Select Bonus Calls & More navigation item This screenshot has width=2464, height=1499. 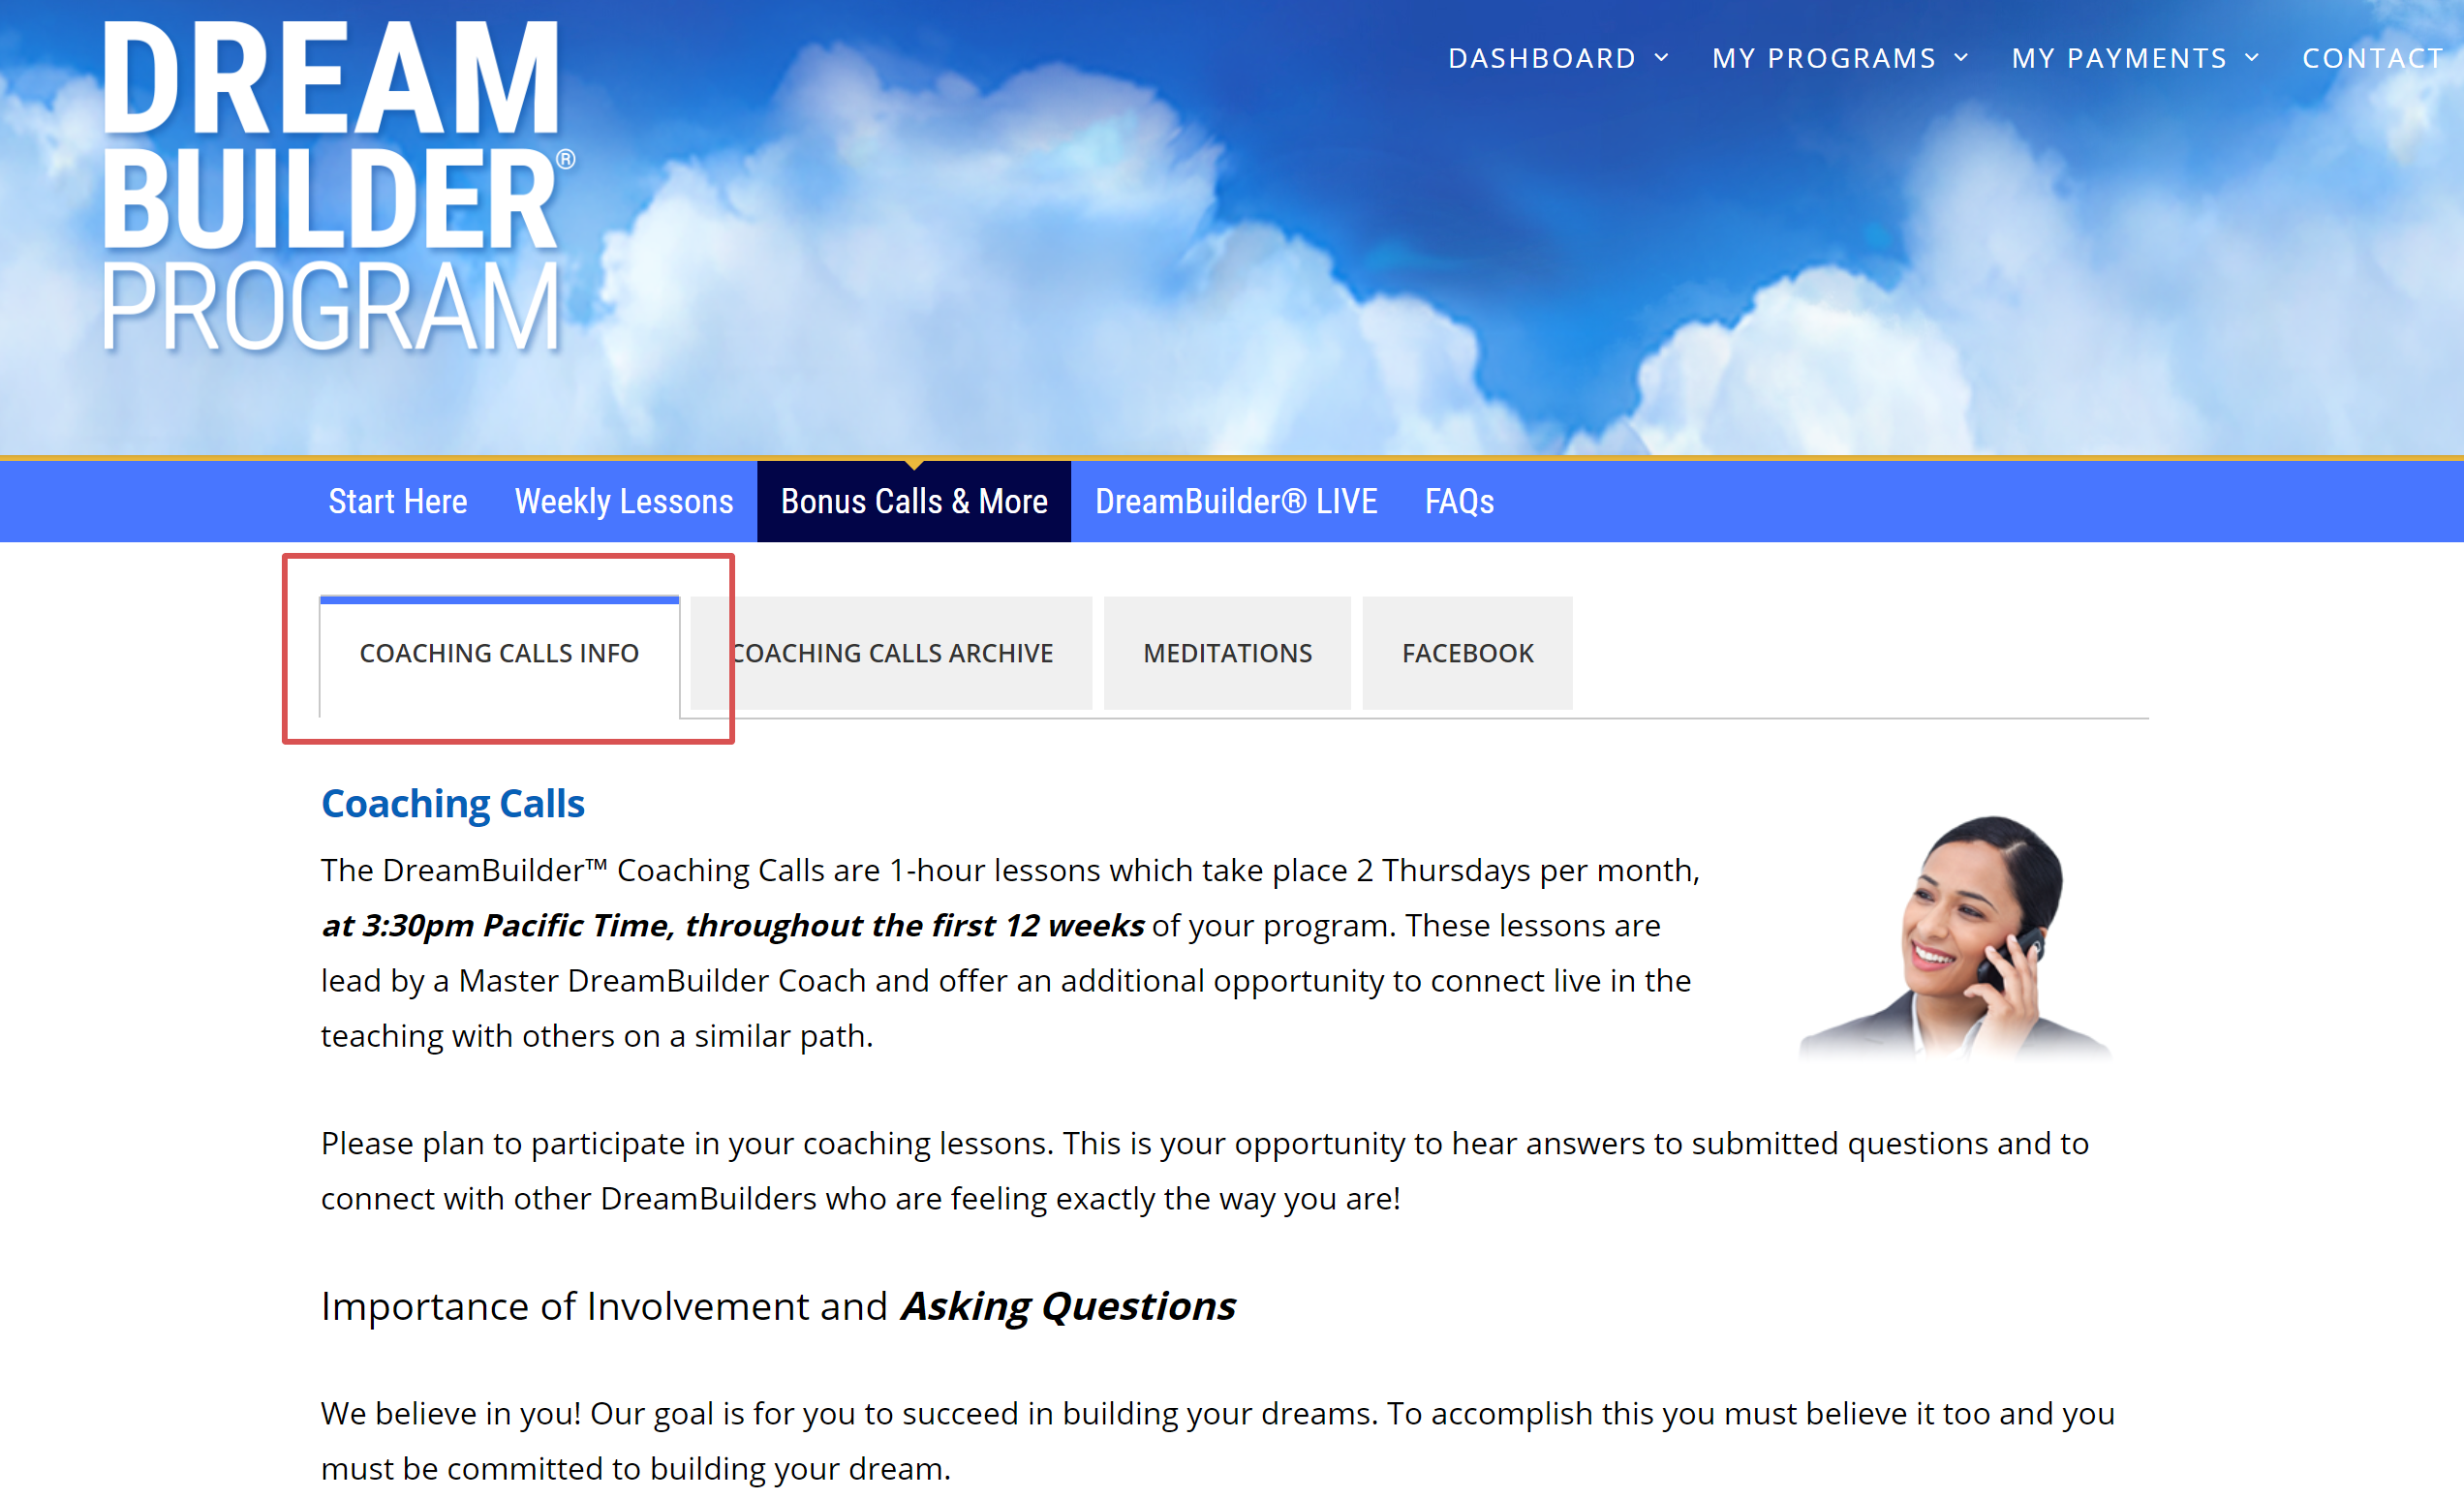point(914,501)
